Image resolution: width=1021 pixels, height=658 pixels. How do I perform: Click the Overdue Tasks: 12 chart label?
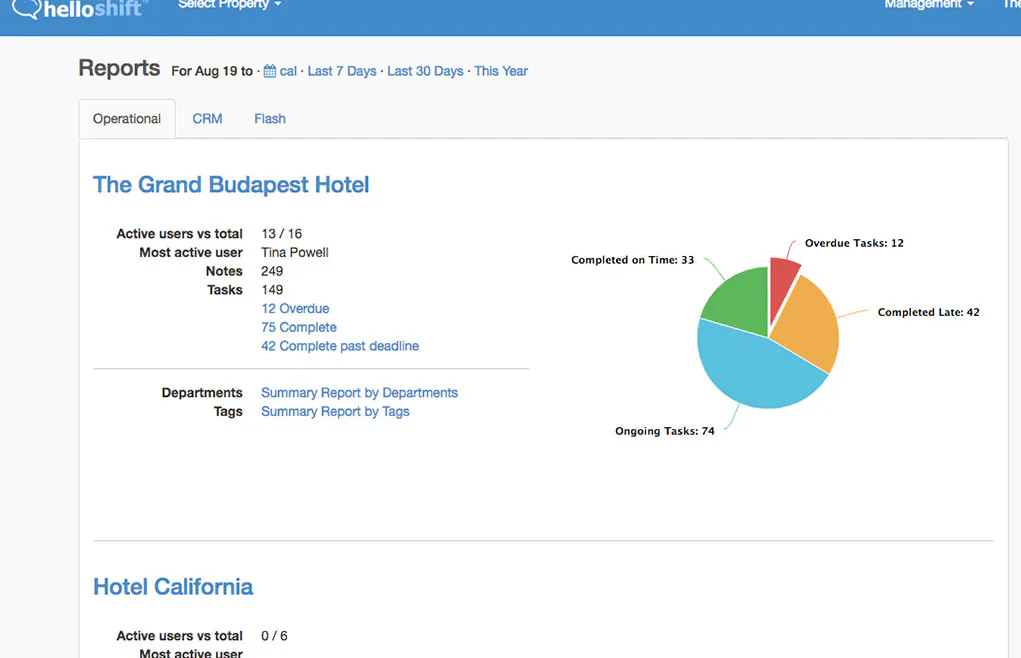coord(854,243)
